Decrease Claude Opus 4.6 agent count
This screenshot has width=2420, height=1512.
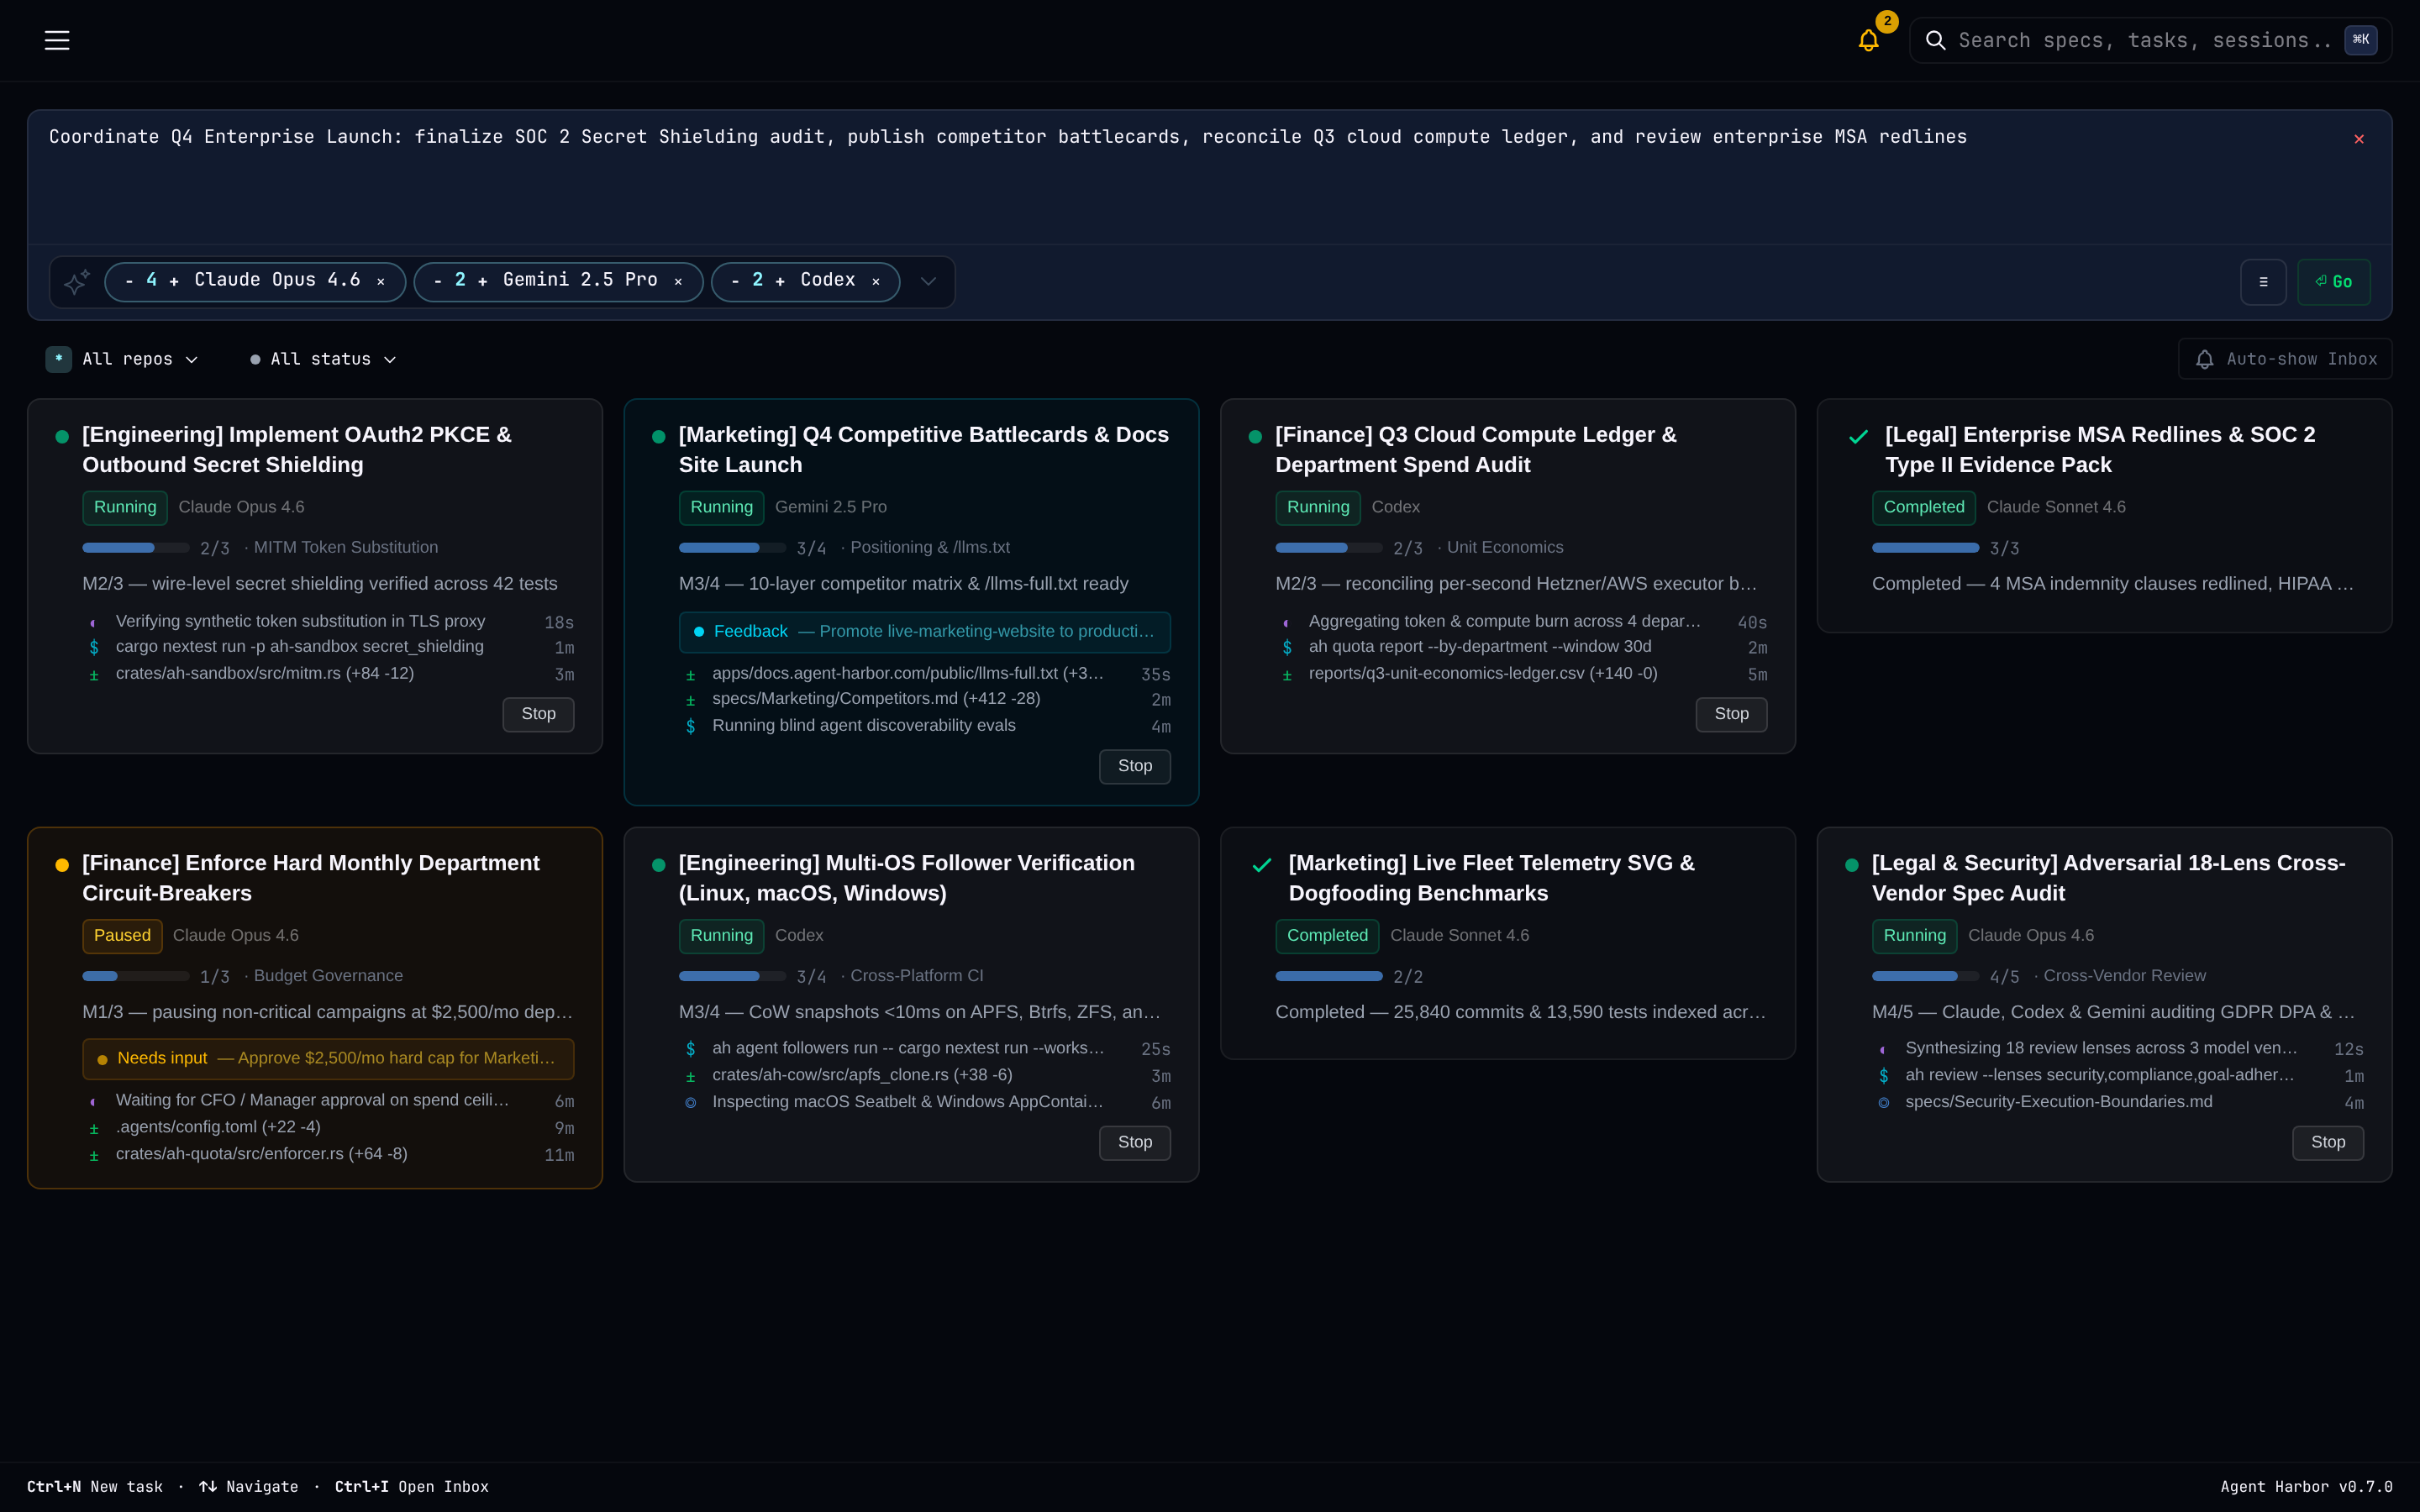(129, 281)
